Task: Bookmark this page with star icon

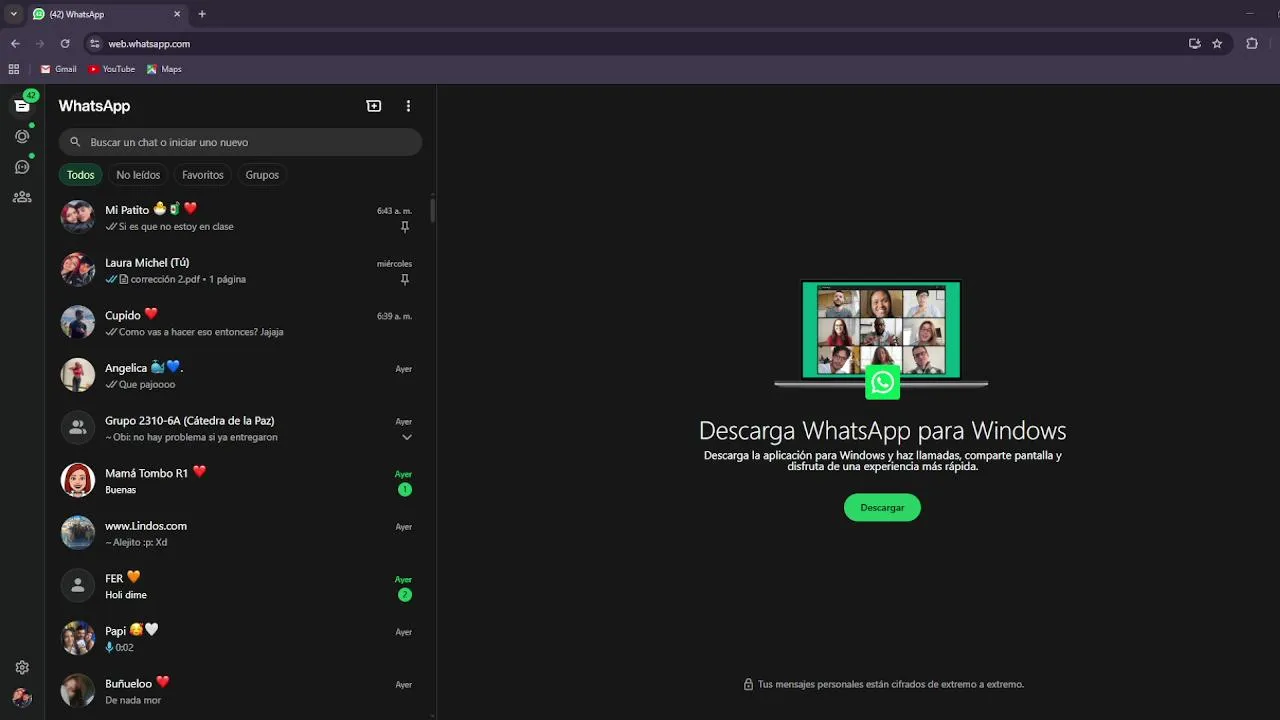Action: pos(1217,44)
